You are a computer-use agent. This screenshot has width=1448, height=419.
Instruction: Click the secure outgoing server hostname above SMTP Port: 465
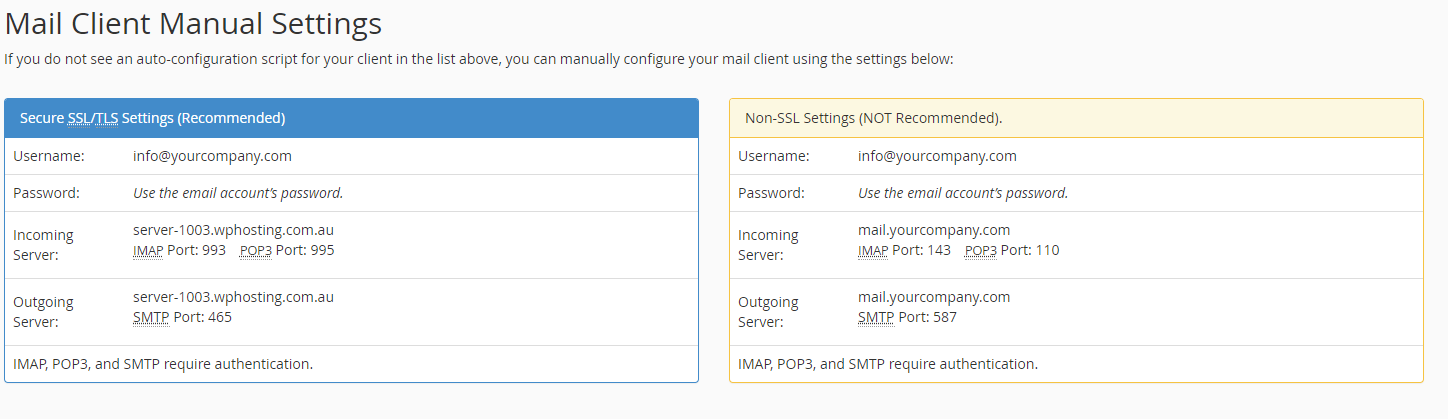point(233,297)
